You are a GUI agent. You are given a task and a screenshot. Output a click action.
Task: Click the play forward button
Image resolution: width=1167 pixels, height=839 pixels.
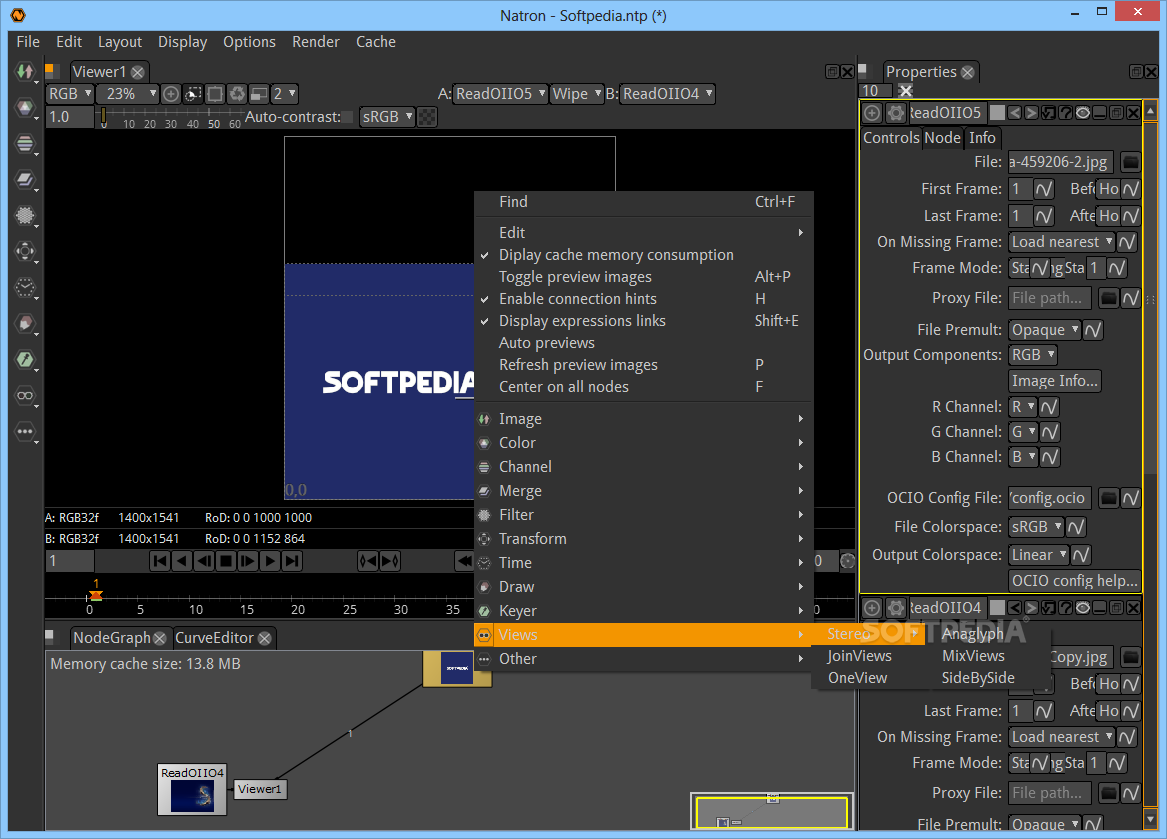(270, 561)
